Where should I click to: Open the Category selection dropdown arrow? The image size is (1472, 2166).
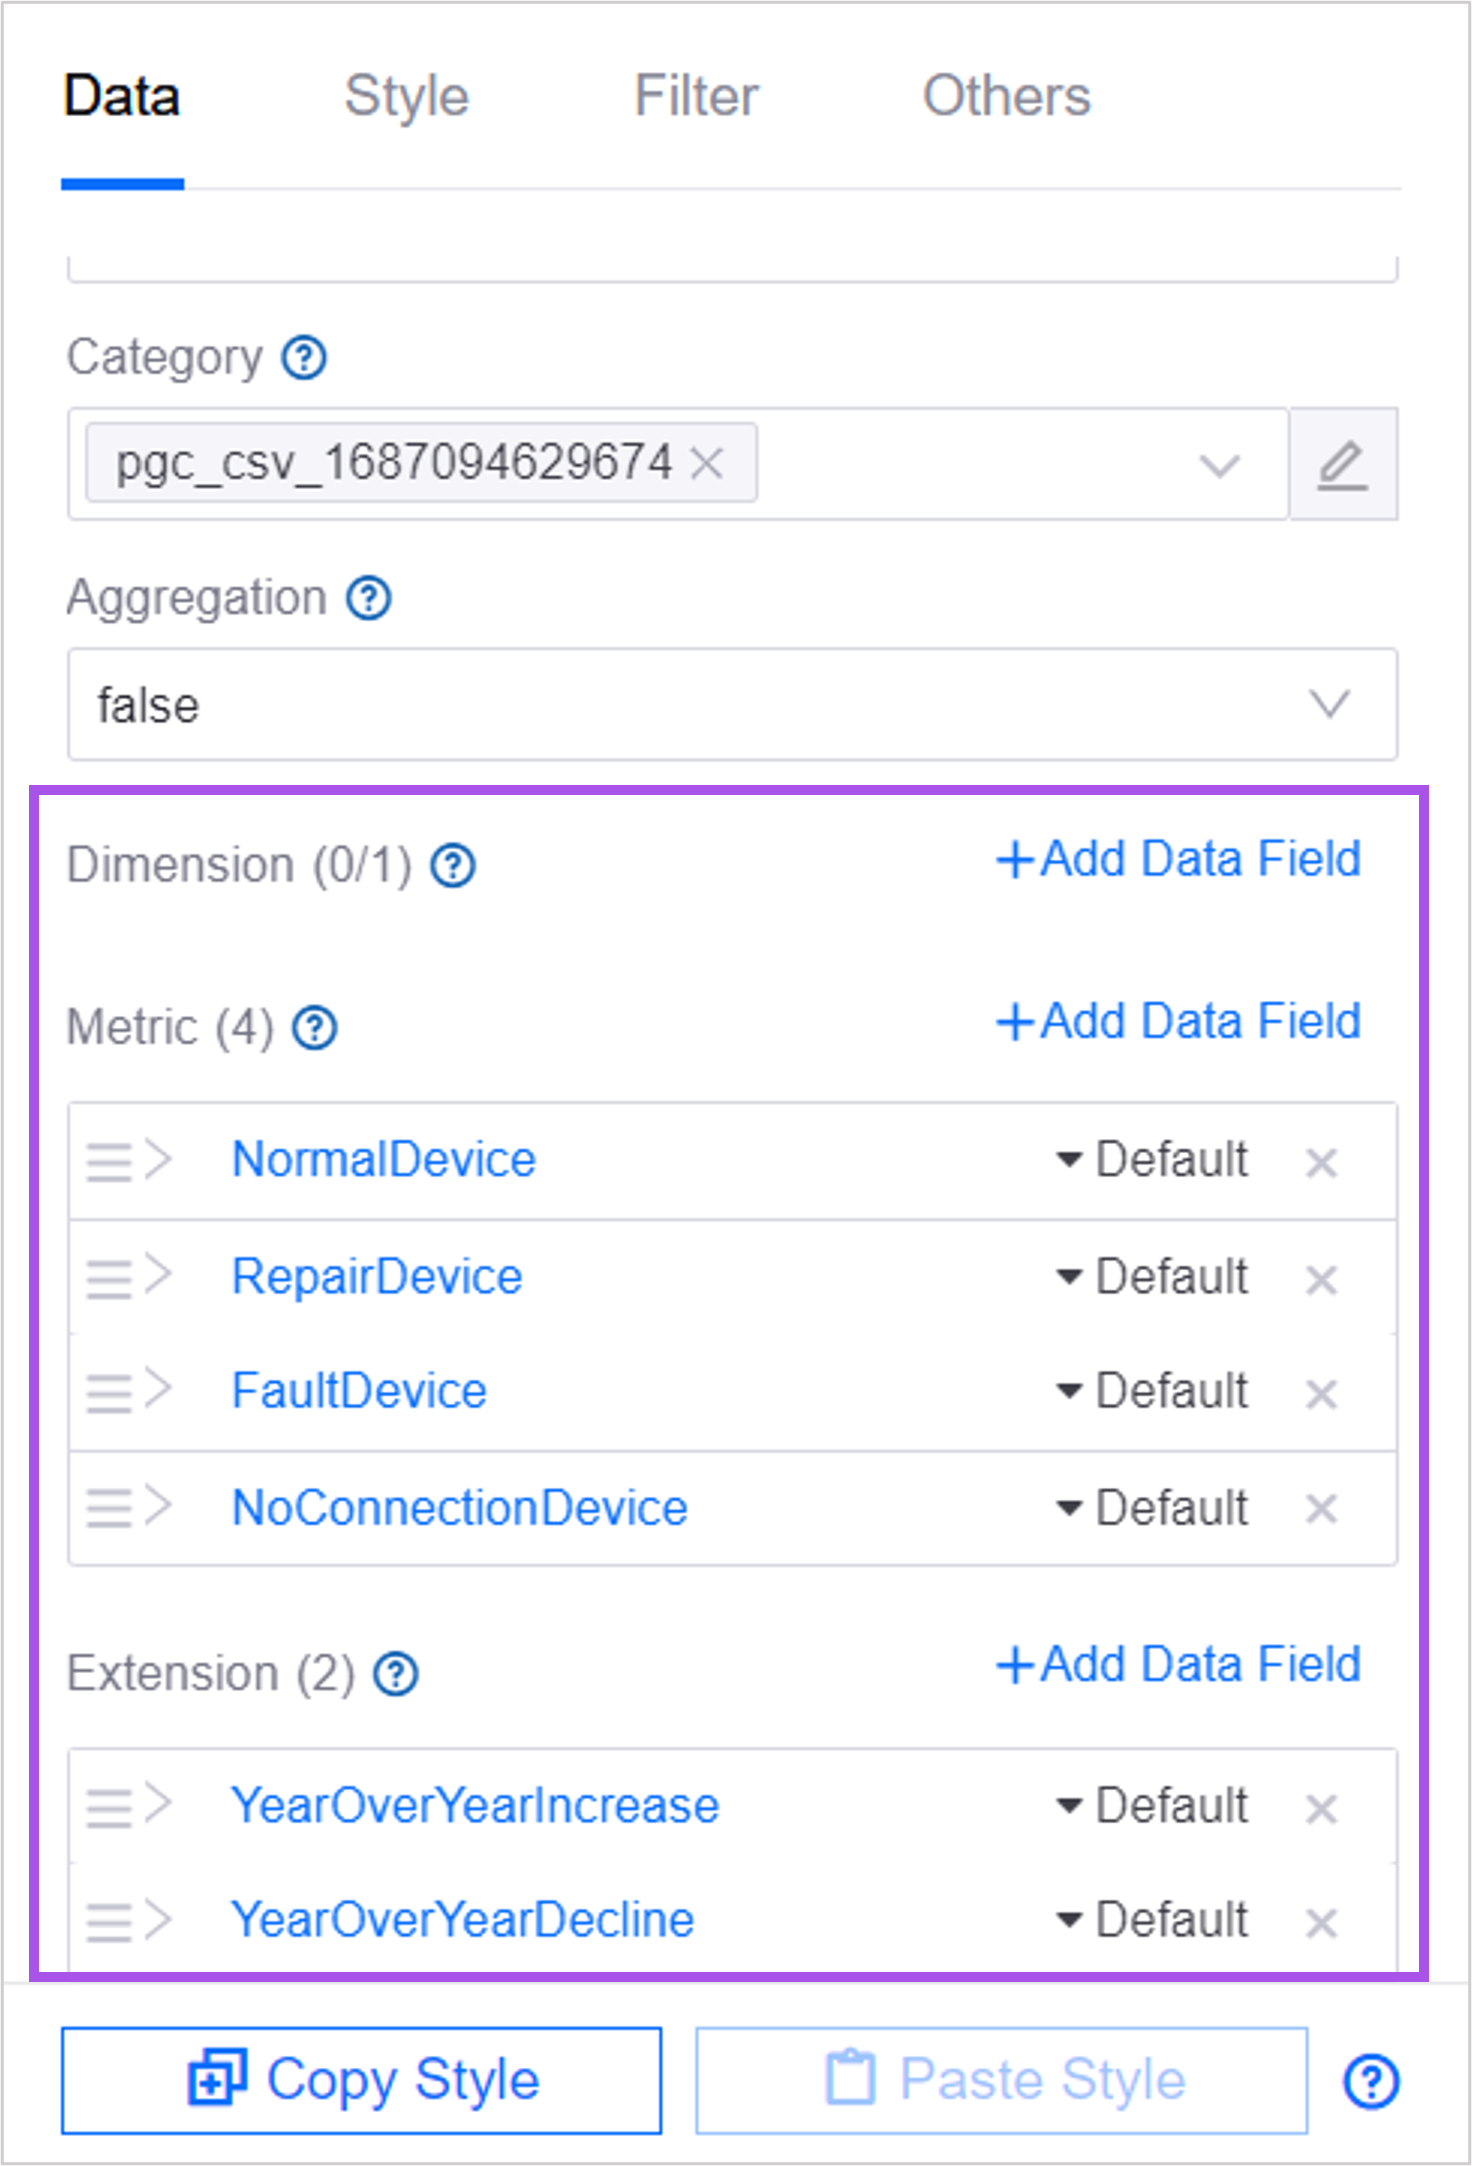(x=1219, y=465)
